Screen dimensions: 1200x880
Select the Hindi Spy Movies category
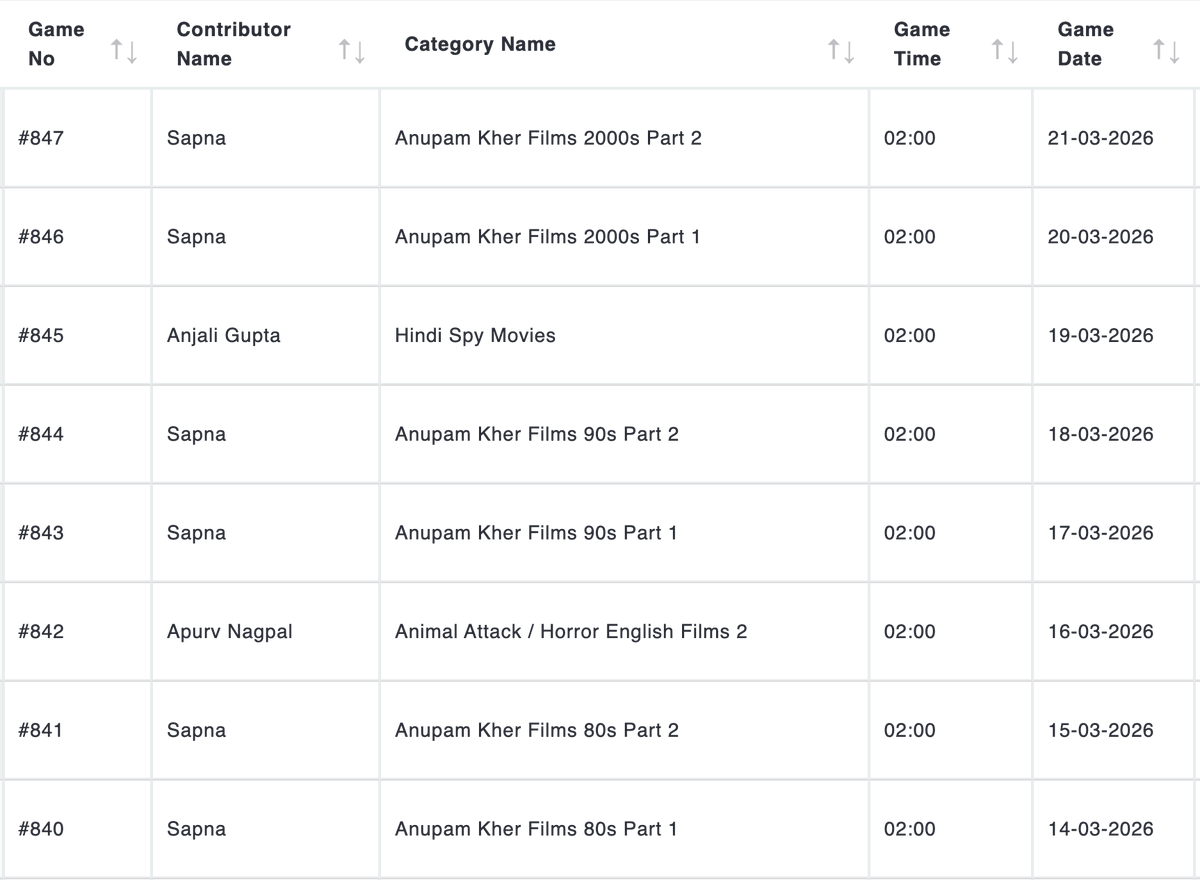pos(475,336)
